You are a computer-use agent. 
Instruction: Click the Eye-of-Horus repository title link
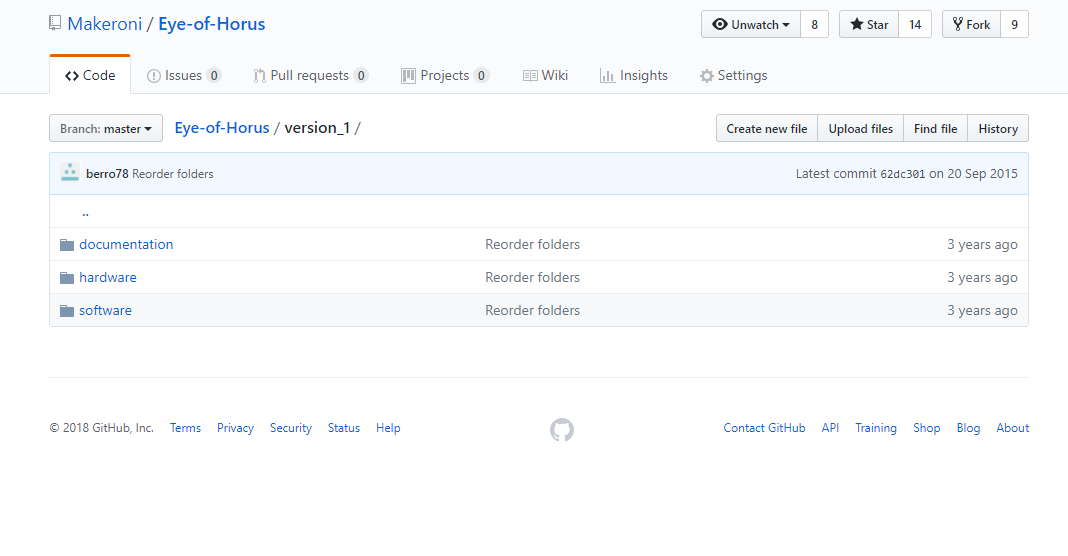[212, 24]
